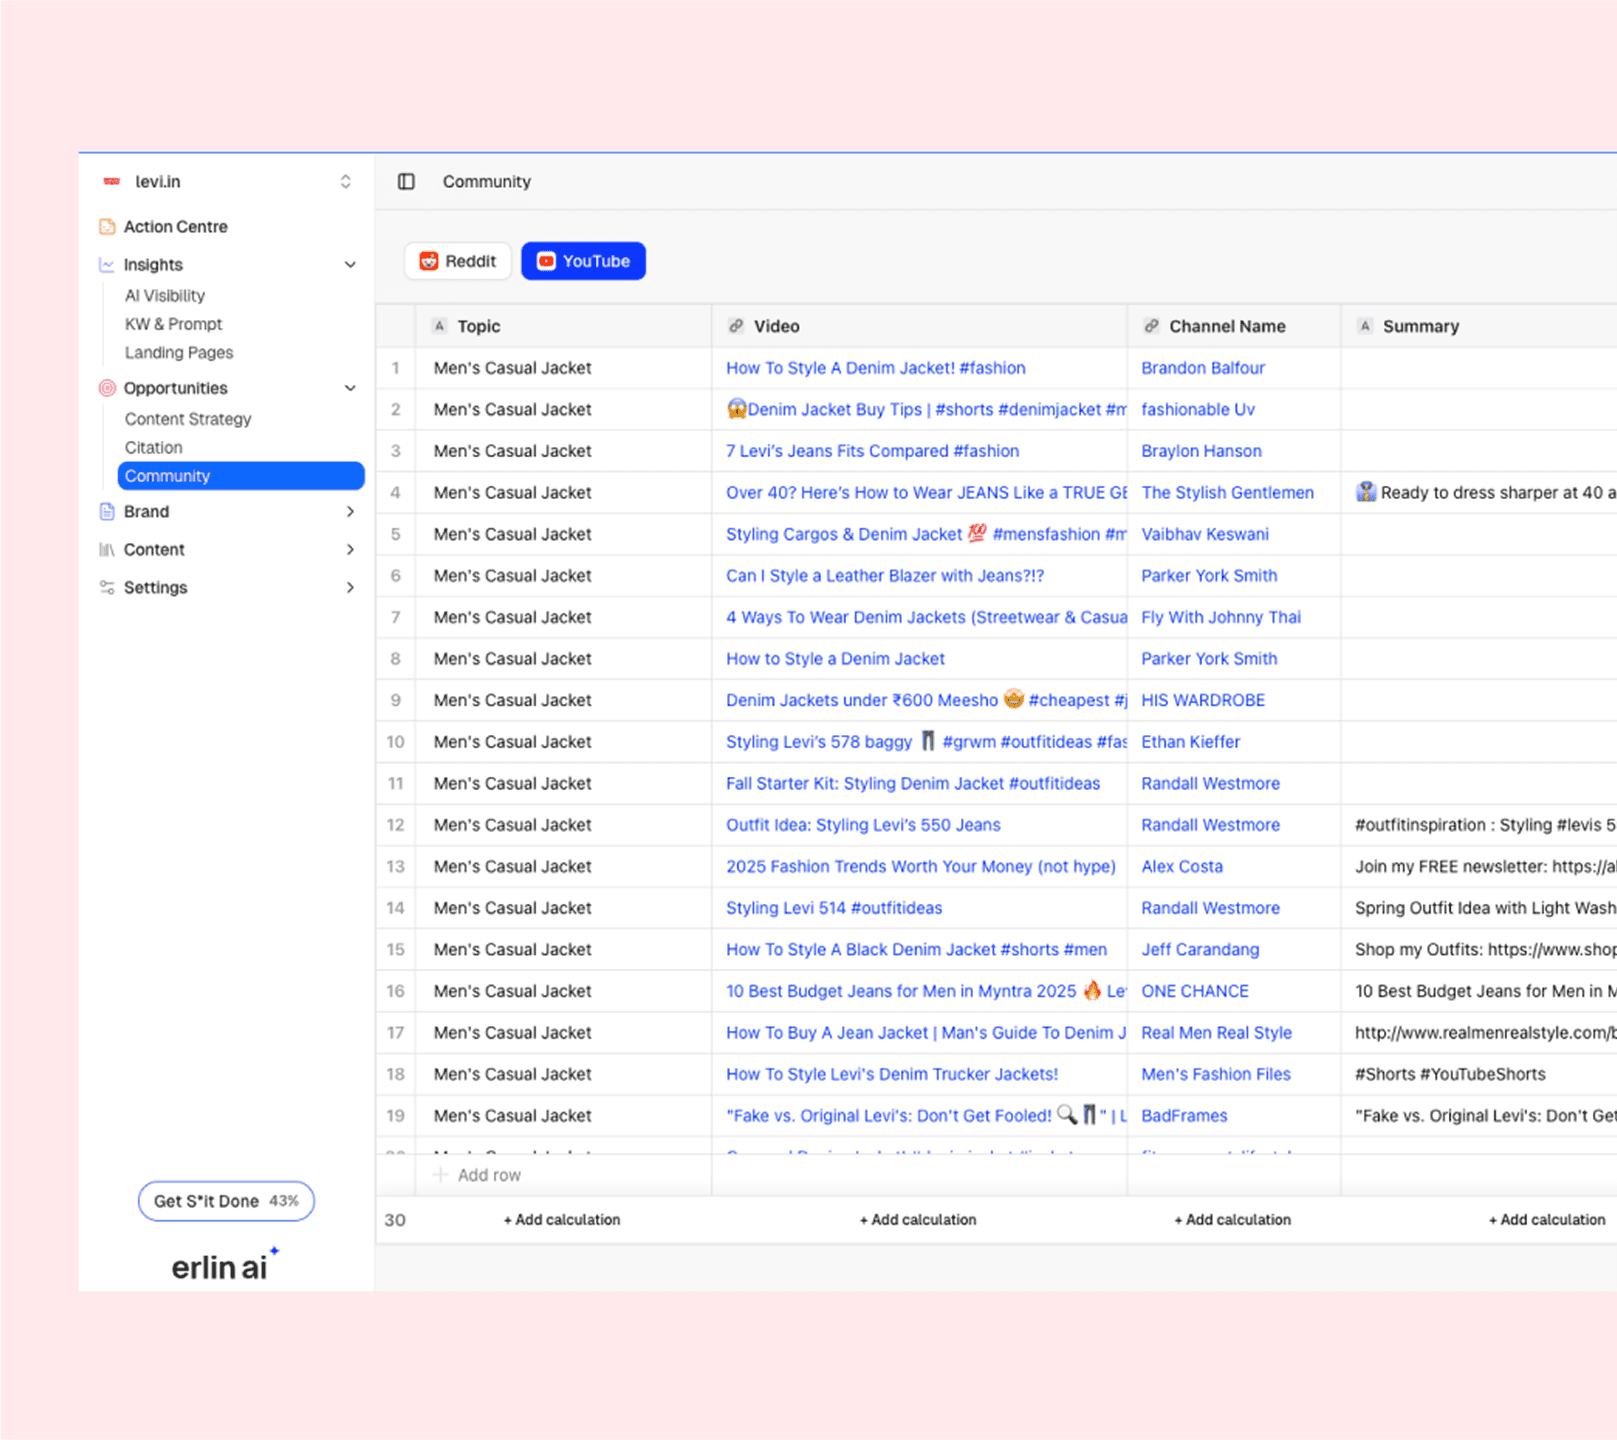
Task: Click the levi.in brand logo icon
Action: [112, 181]
